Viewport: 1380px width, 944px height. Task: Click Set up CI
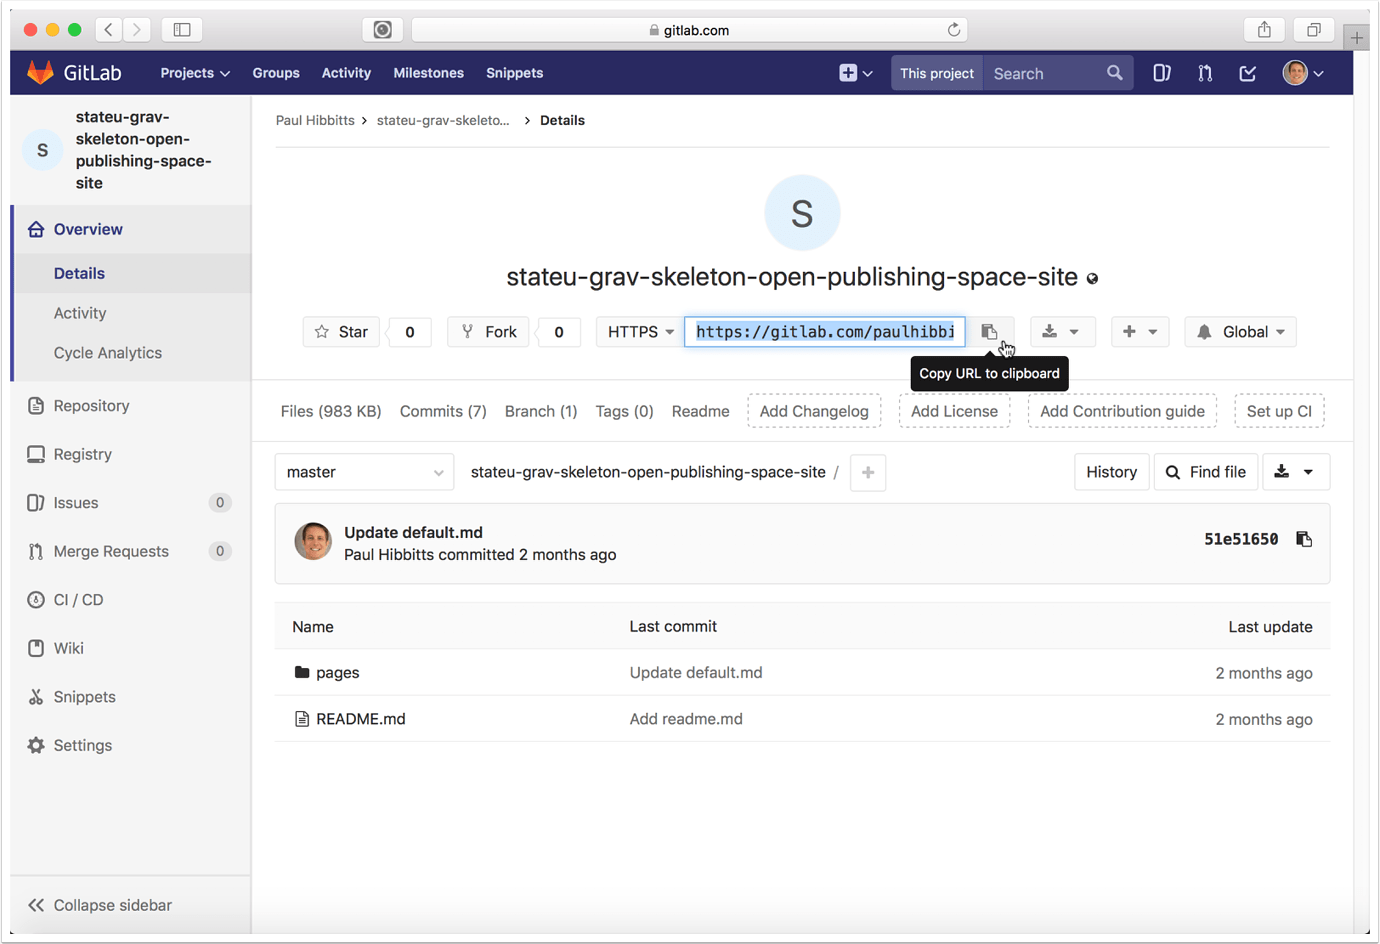(x=1279, y=411)
